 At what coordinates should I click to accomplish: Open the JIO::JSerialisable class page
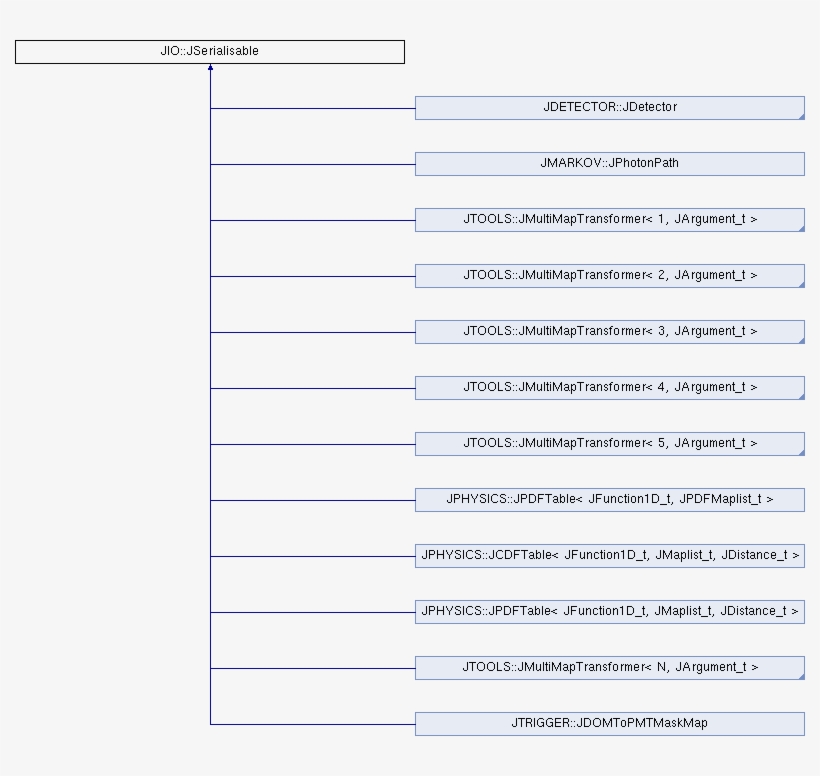pyautogui.click(x=209, y=51)
